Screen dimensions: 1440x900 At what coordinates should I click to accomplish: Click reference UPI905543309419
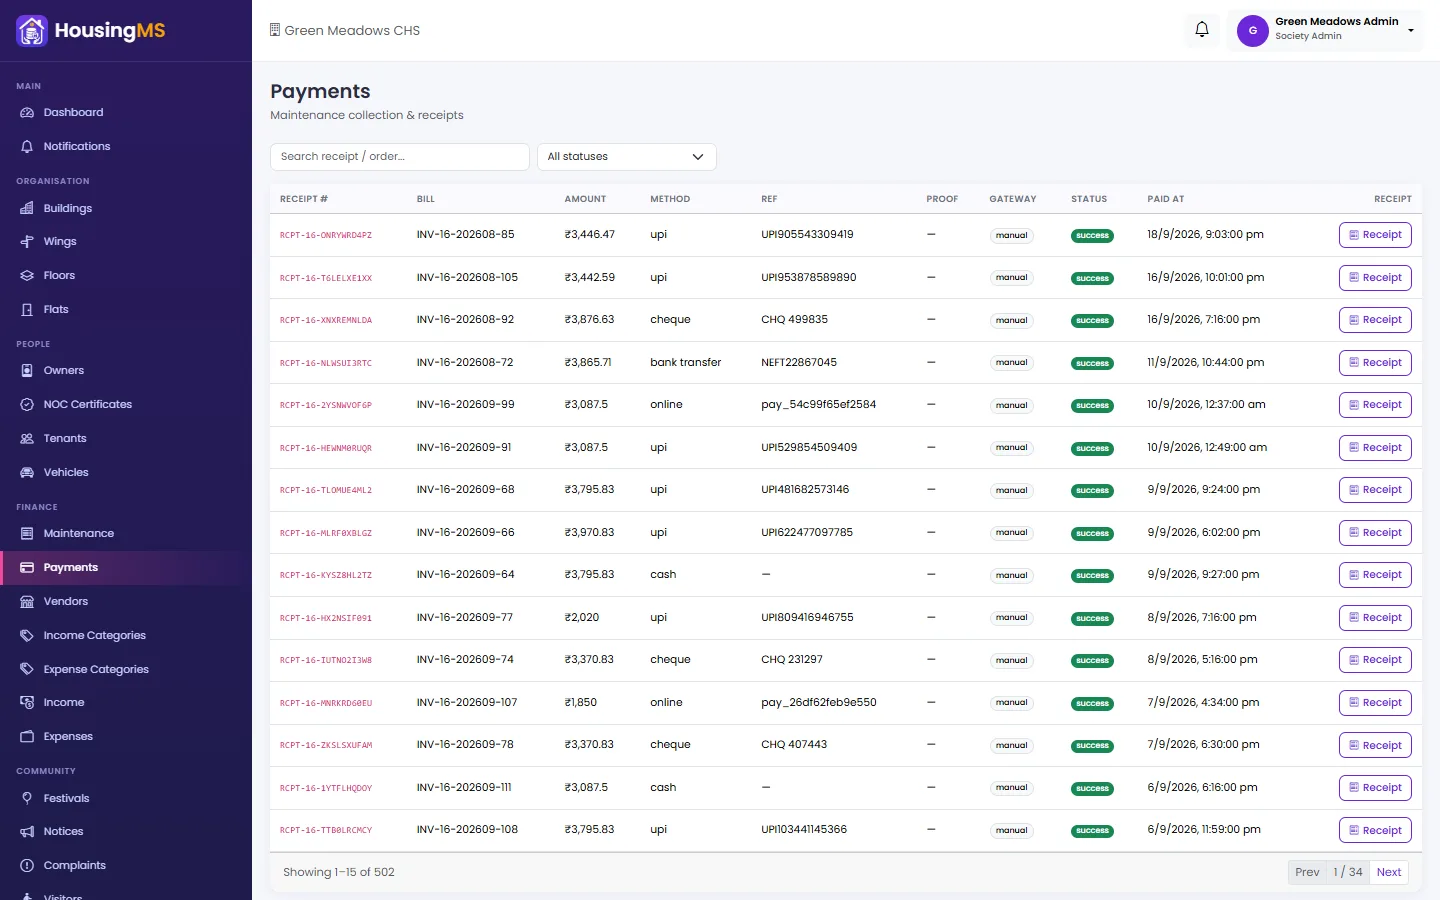[807, 235]
